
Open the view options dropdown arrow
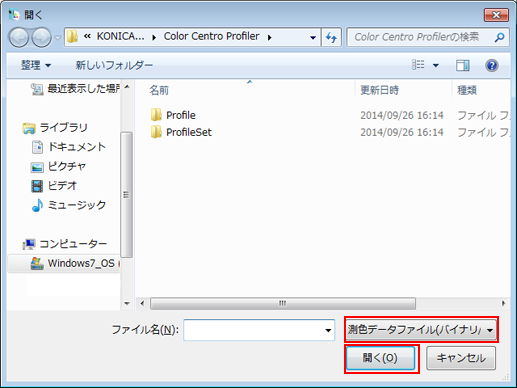tap(436, 65)
